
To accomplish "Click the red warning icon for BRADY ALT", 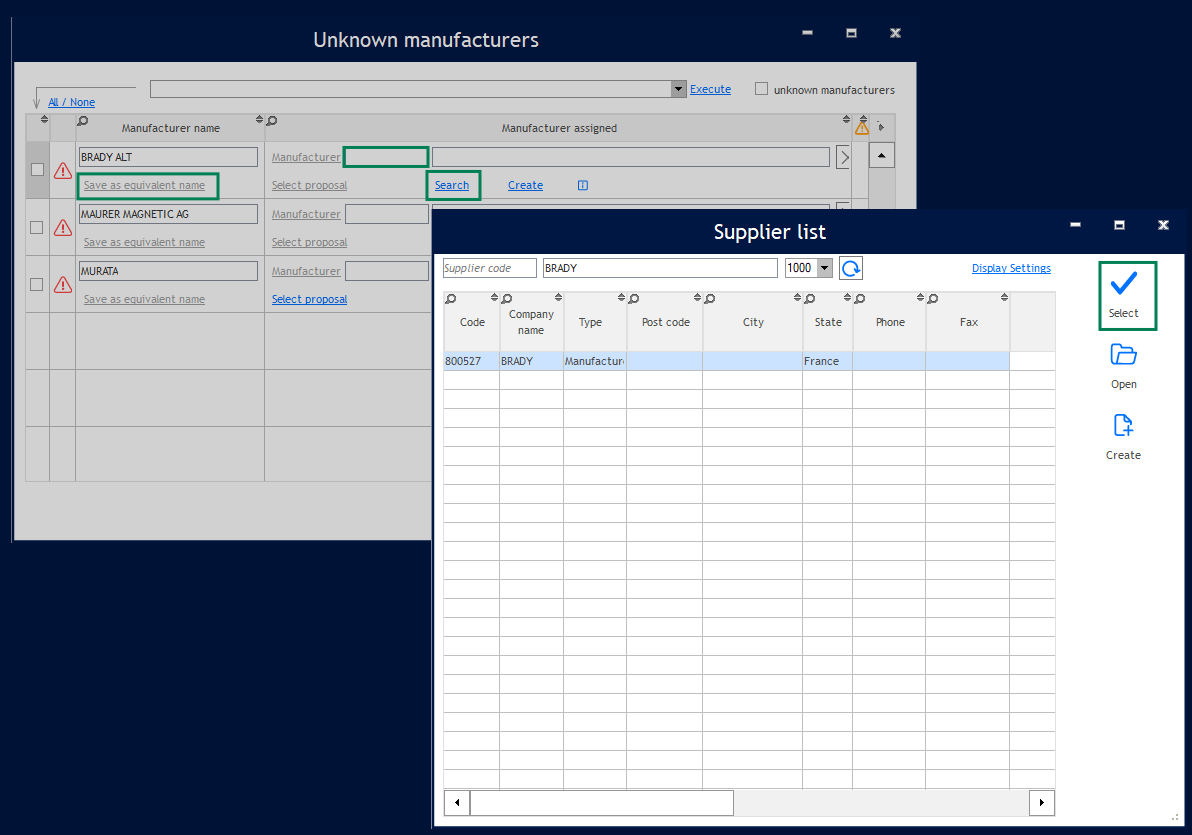I will tap(63, 171).
